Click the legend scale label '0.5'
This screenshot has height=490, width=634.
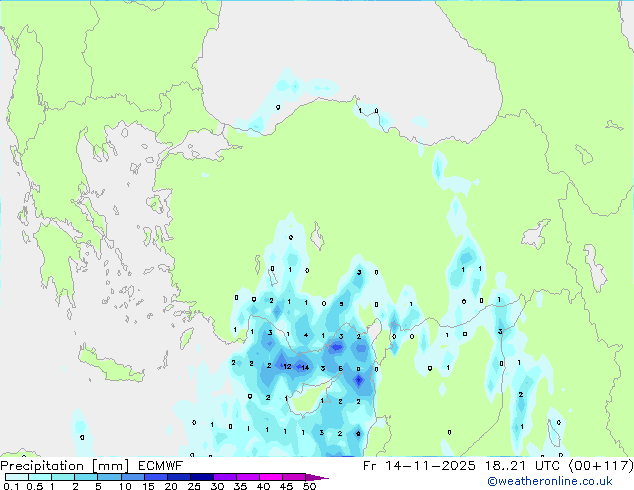click(35, 486)
